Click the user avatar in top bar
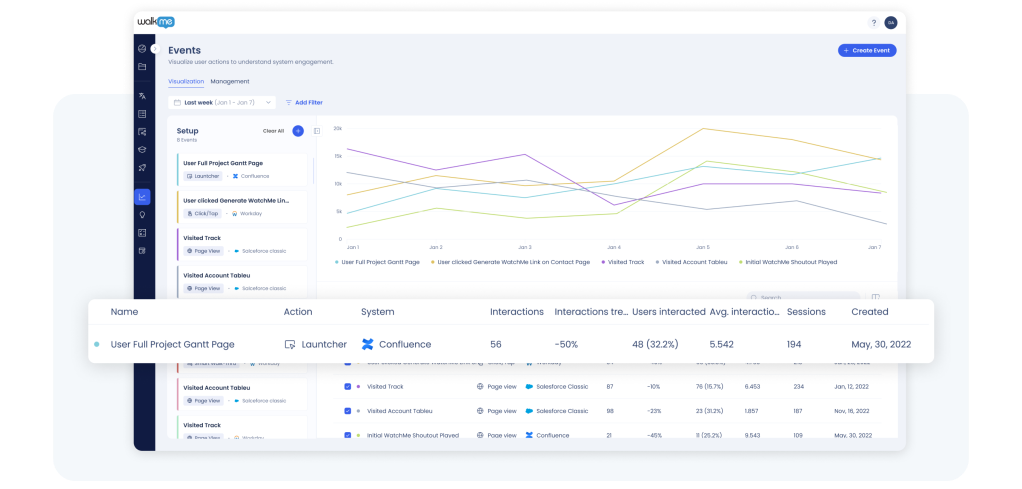 point(890,22)
